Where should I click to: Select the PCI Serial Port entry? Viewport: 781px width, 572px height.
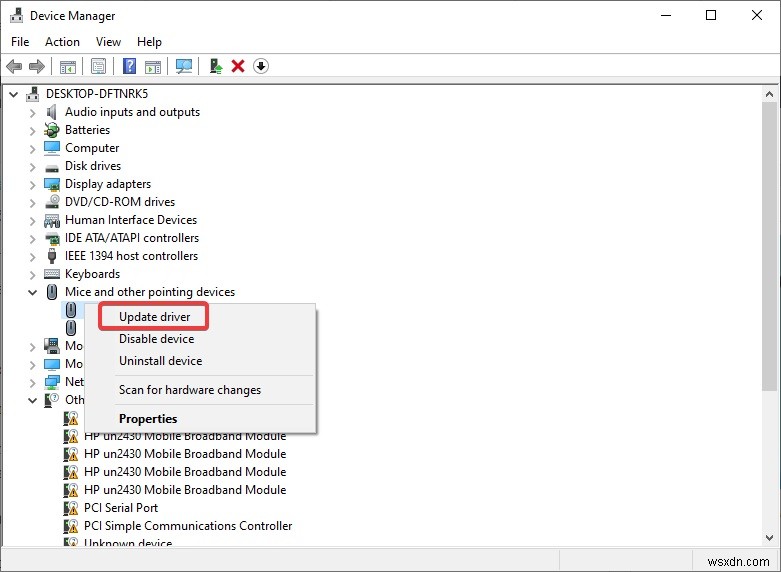[x=121, y=508]
